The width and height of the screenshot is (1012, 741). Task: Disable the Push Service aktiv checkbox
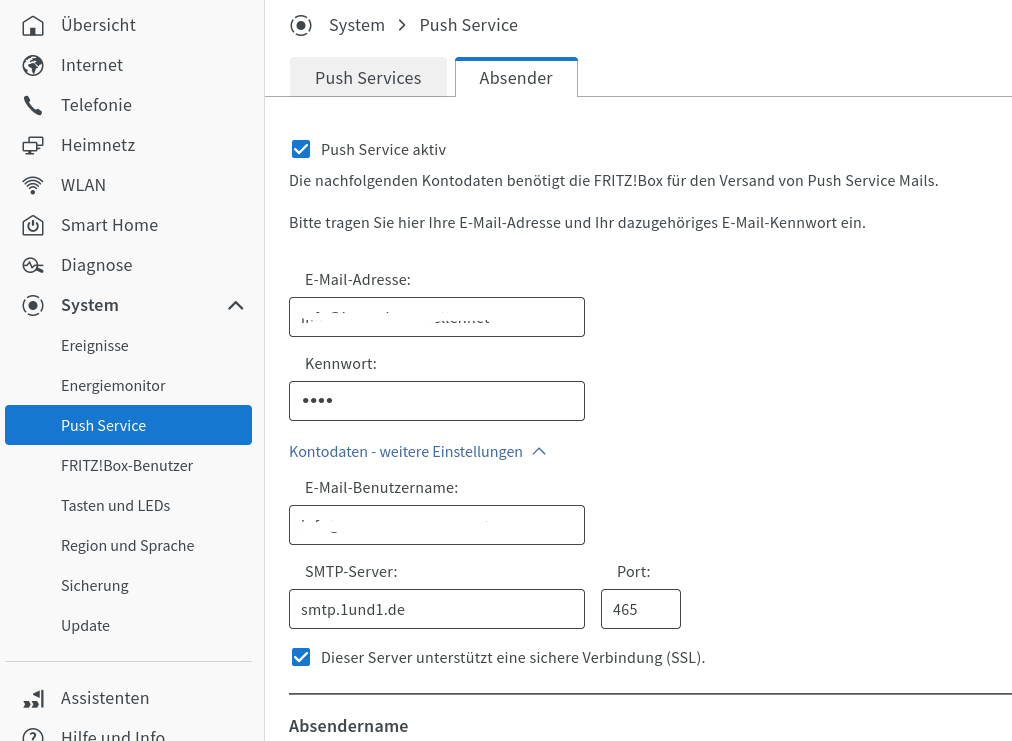[x=301, y=150]
